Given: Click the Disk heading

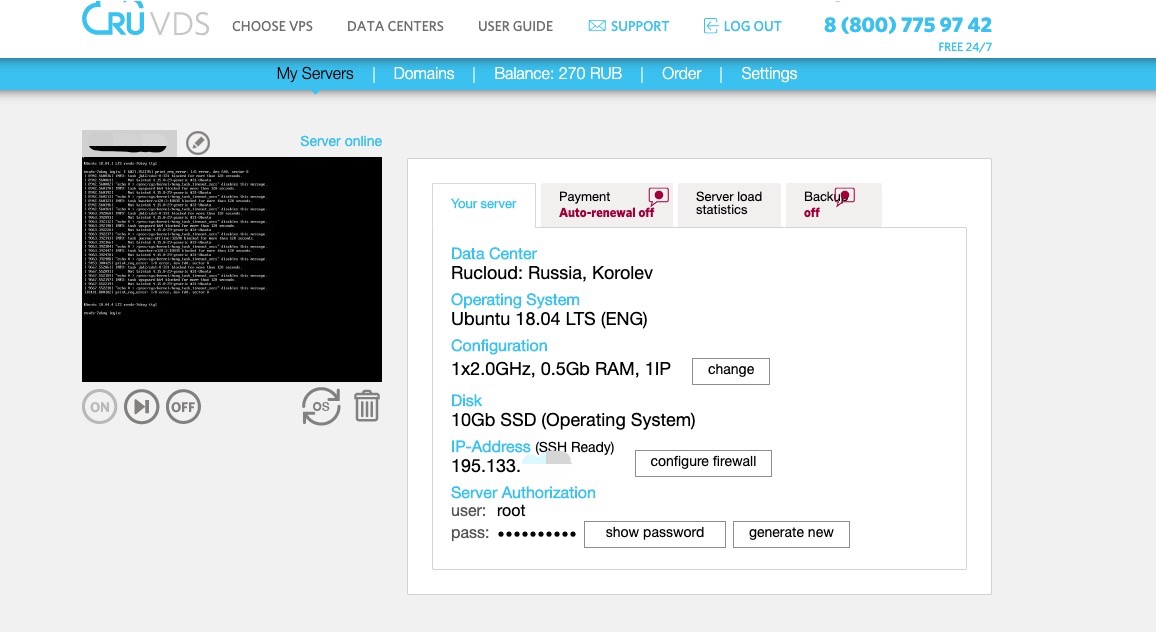Looking at the screenshot, I should click(467, 400).
